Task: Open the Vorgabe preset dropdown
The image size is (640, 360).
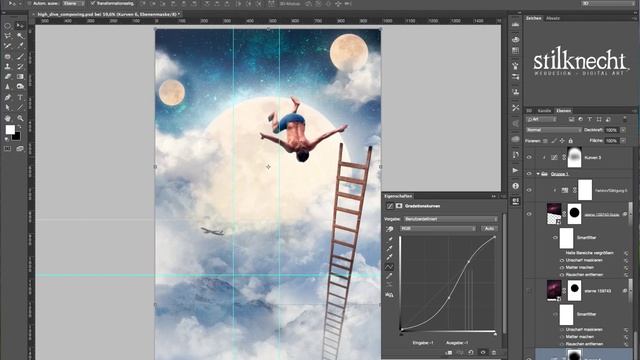Action: point(450,219)
